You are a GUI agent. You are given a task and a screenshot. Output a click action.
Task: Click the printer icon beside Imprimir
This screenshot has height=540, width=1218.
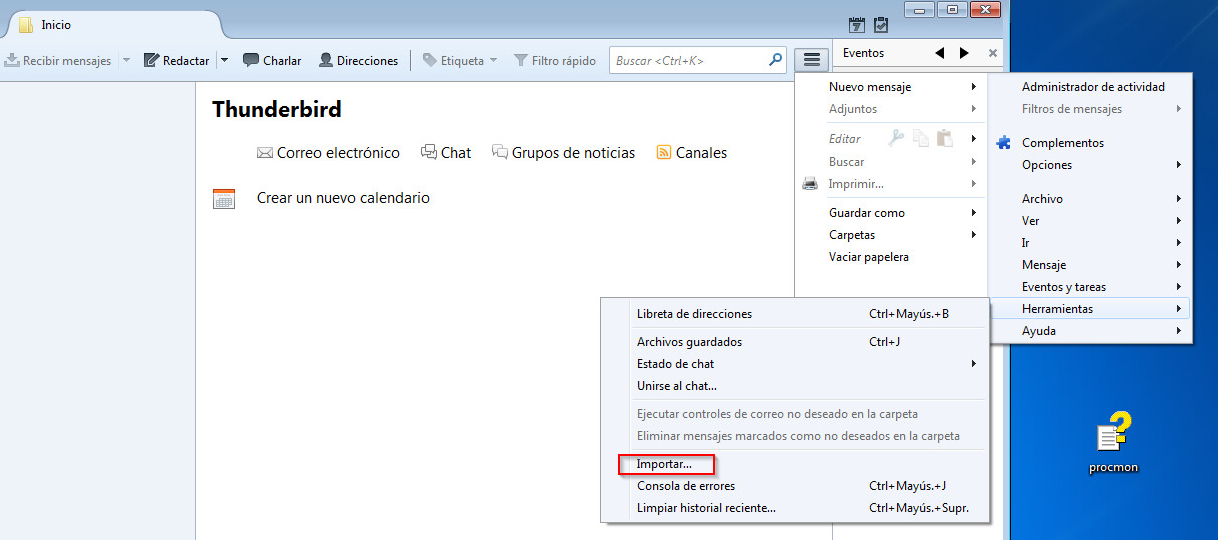pos(810,184)
